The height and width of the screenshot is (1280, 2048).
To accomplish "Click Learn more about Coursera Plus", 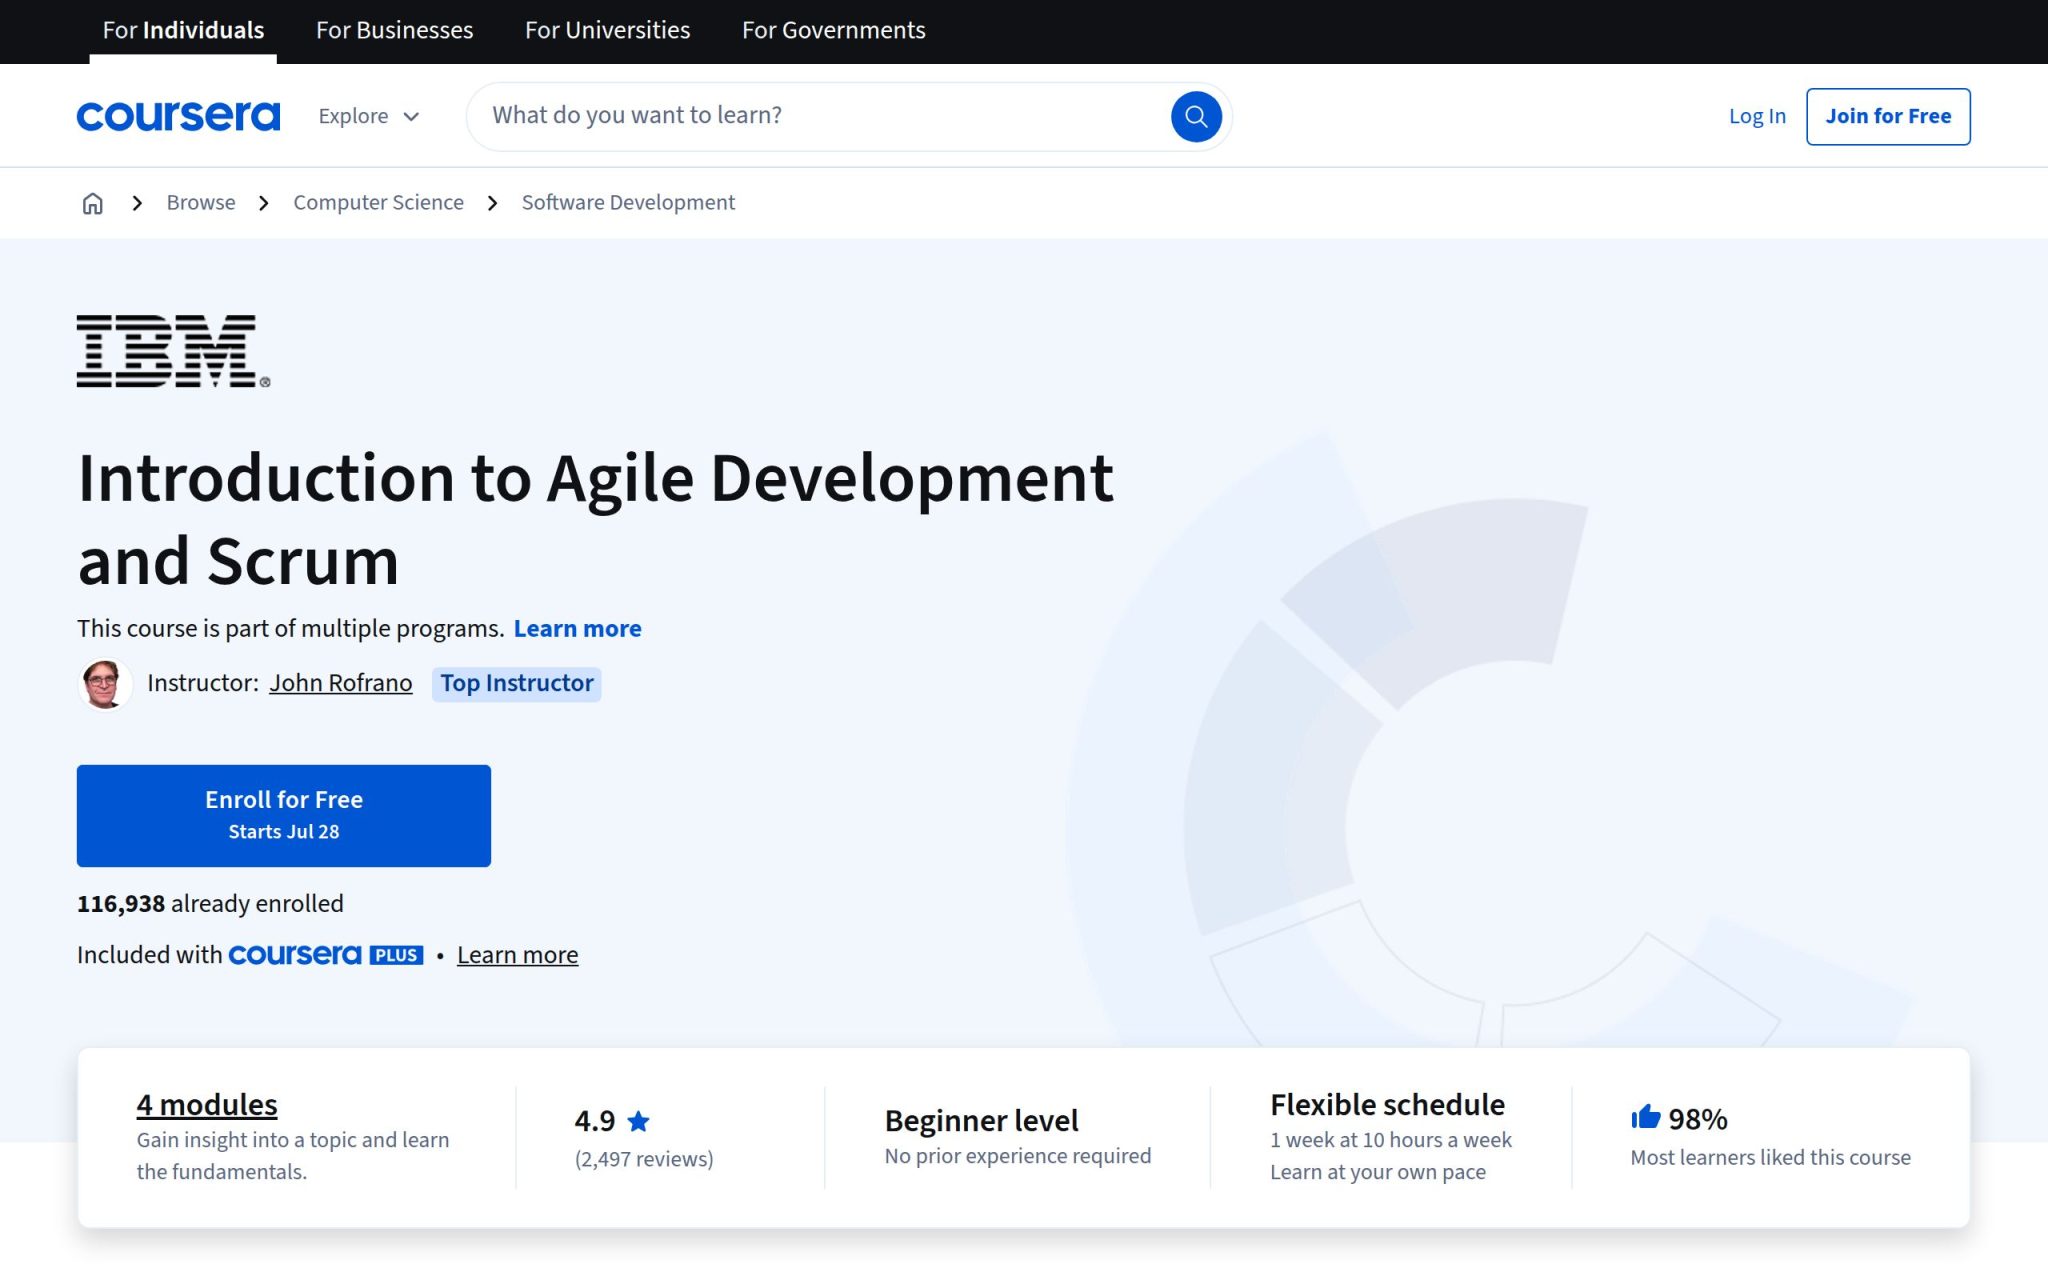I will point(517,955).
